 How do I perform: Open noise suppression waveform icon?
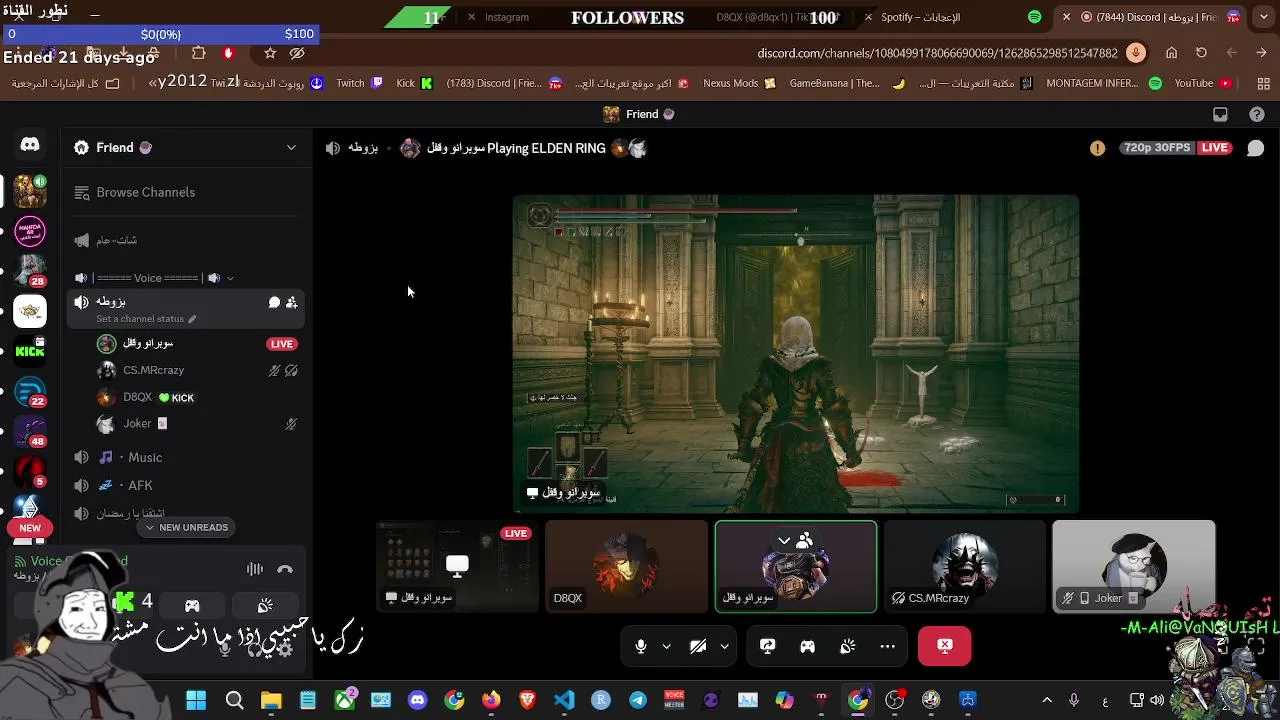click(x=255, y=569)
